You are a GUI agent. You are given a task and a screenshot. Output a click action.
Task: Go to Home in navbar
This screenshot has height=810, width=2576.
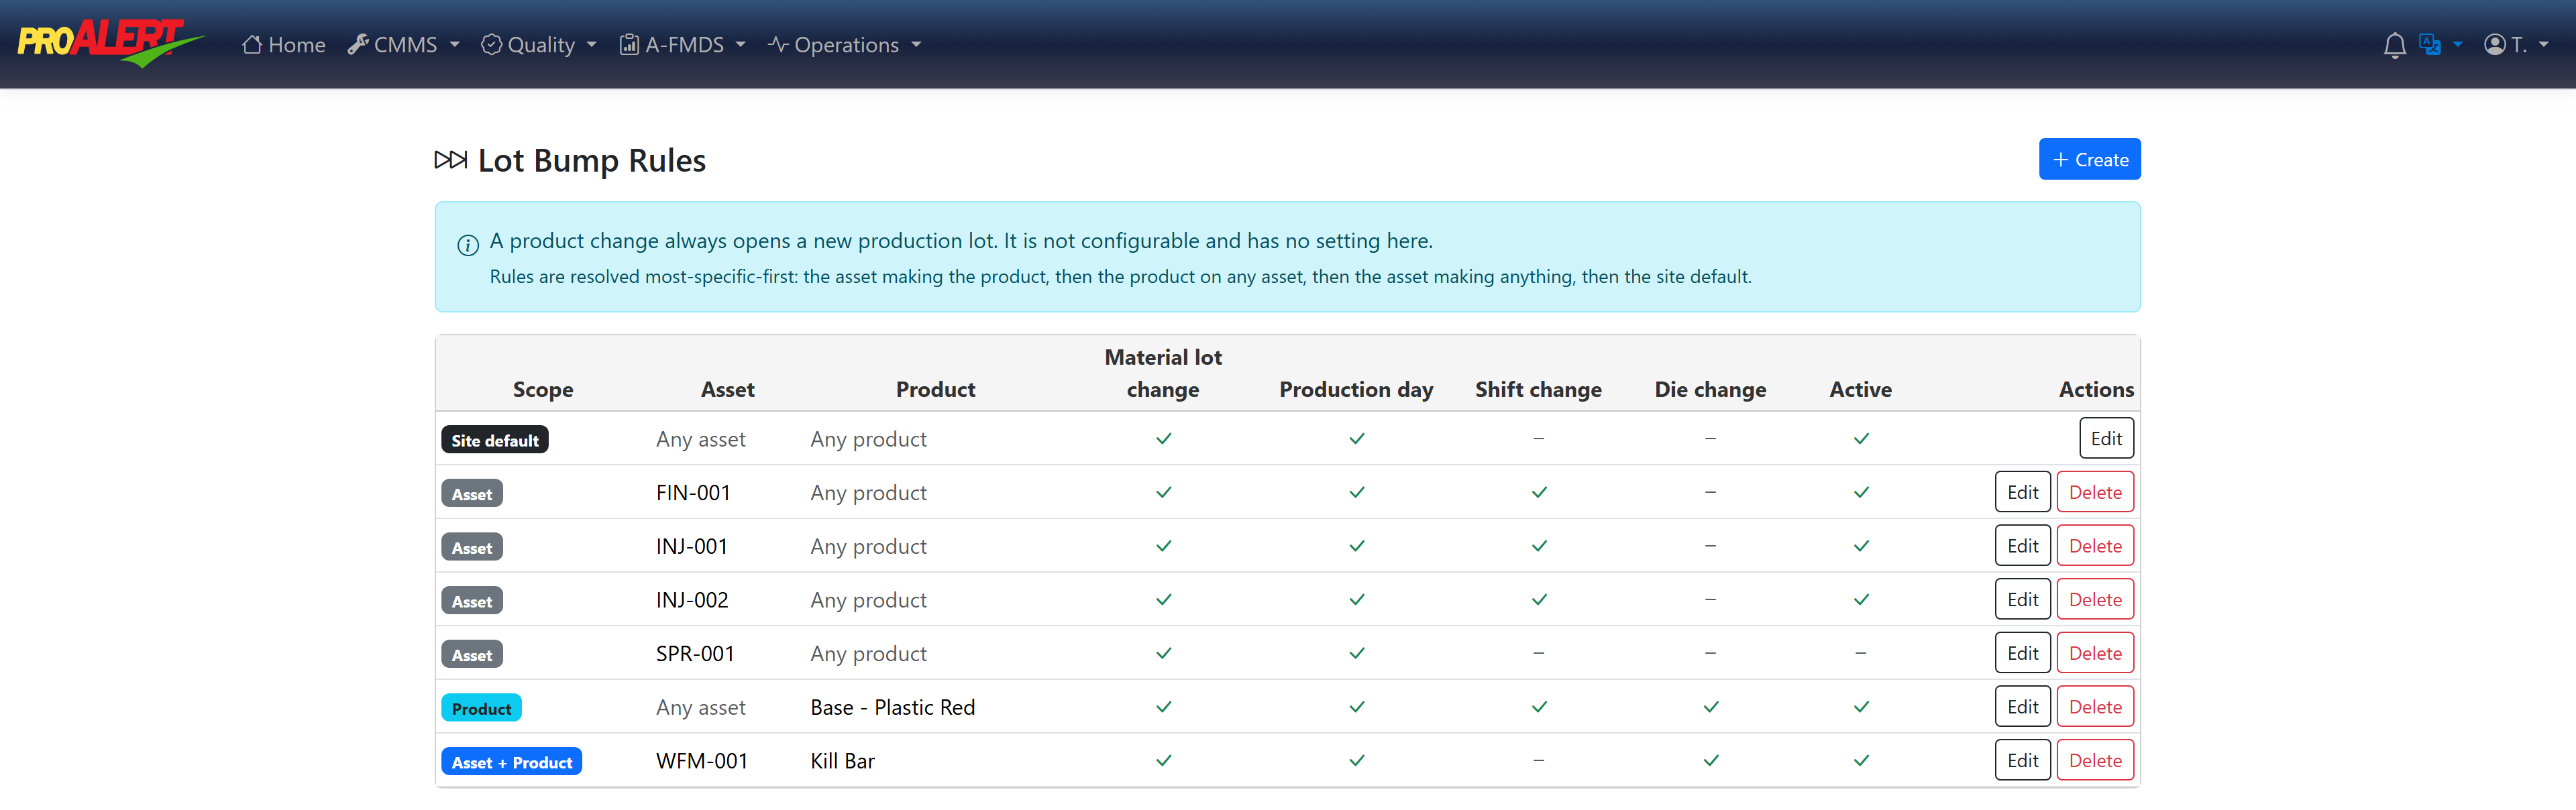tap(284, 45)
